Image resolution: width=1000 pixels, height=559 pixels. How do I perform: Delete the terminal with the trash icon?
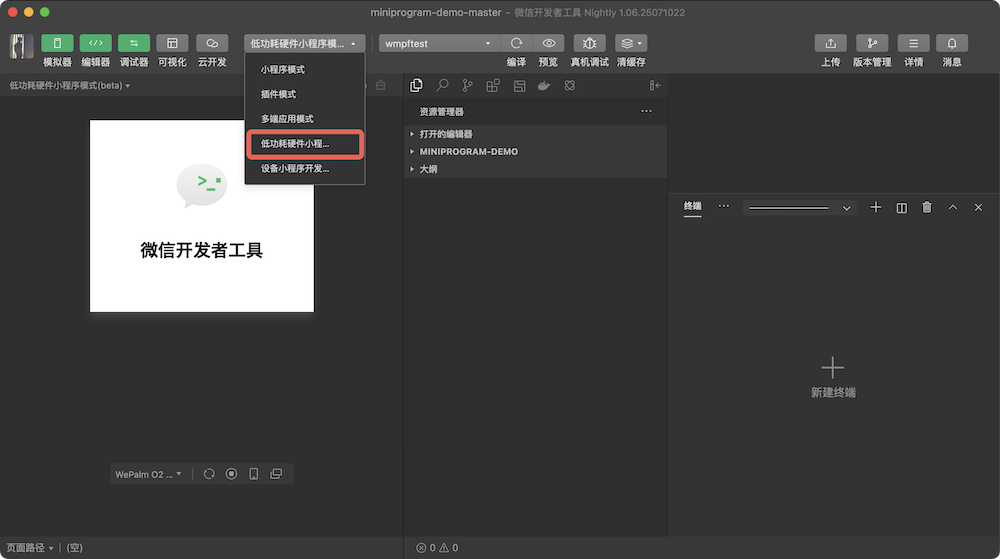[927, 207]
